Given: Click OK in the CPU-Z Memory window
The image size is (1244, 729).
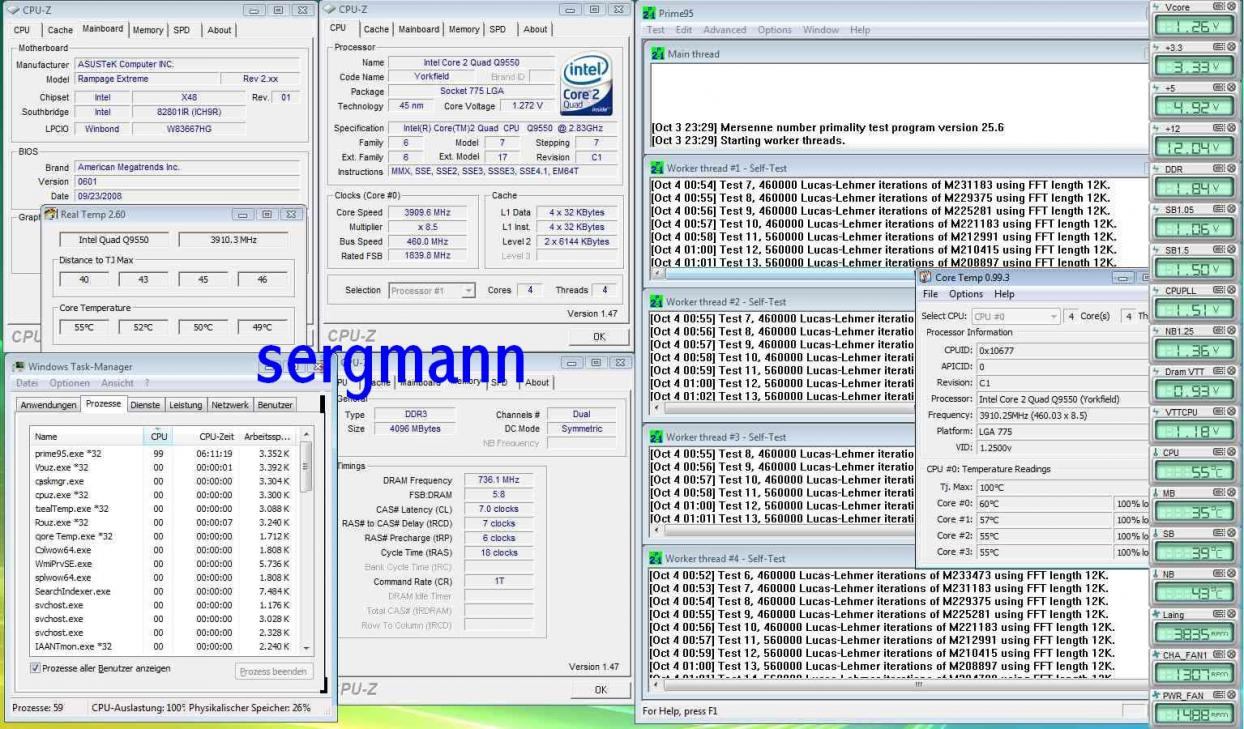Looking at the screenshot, I should 600,690.
